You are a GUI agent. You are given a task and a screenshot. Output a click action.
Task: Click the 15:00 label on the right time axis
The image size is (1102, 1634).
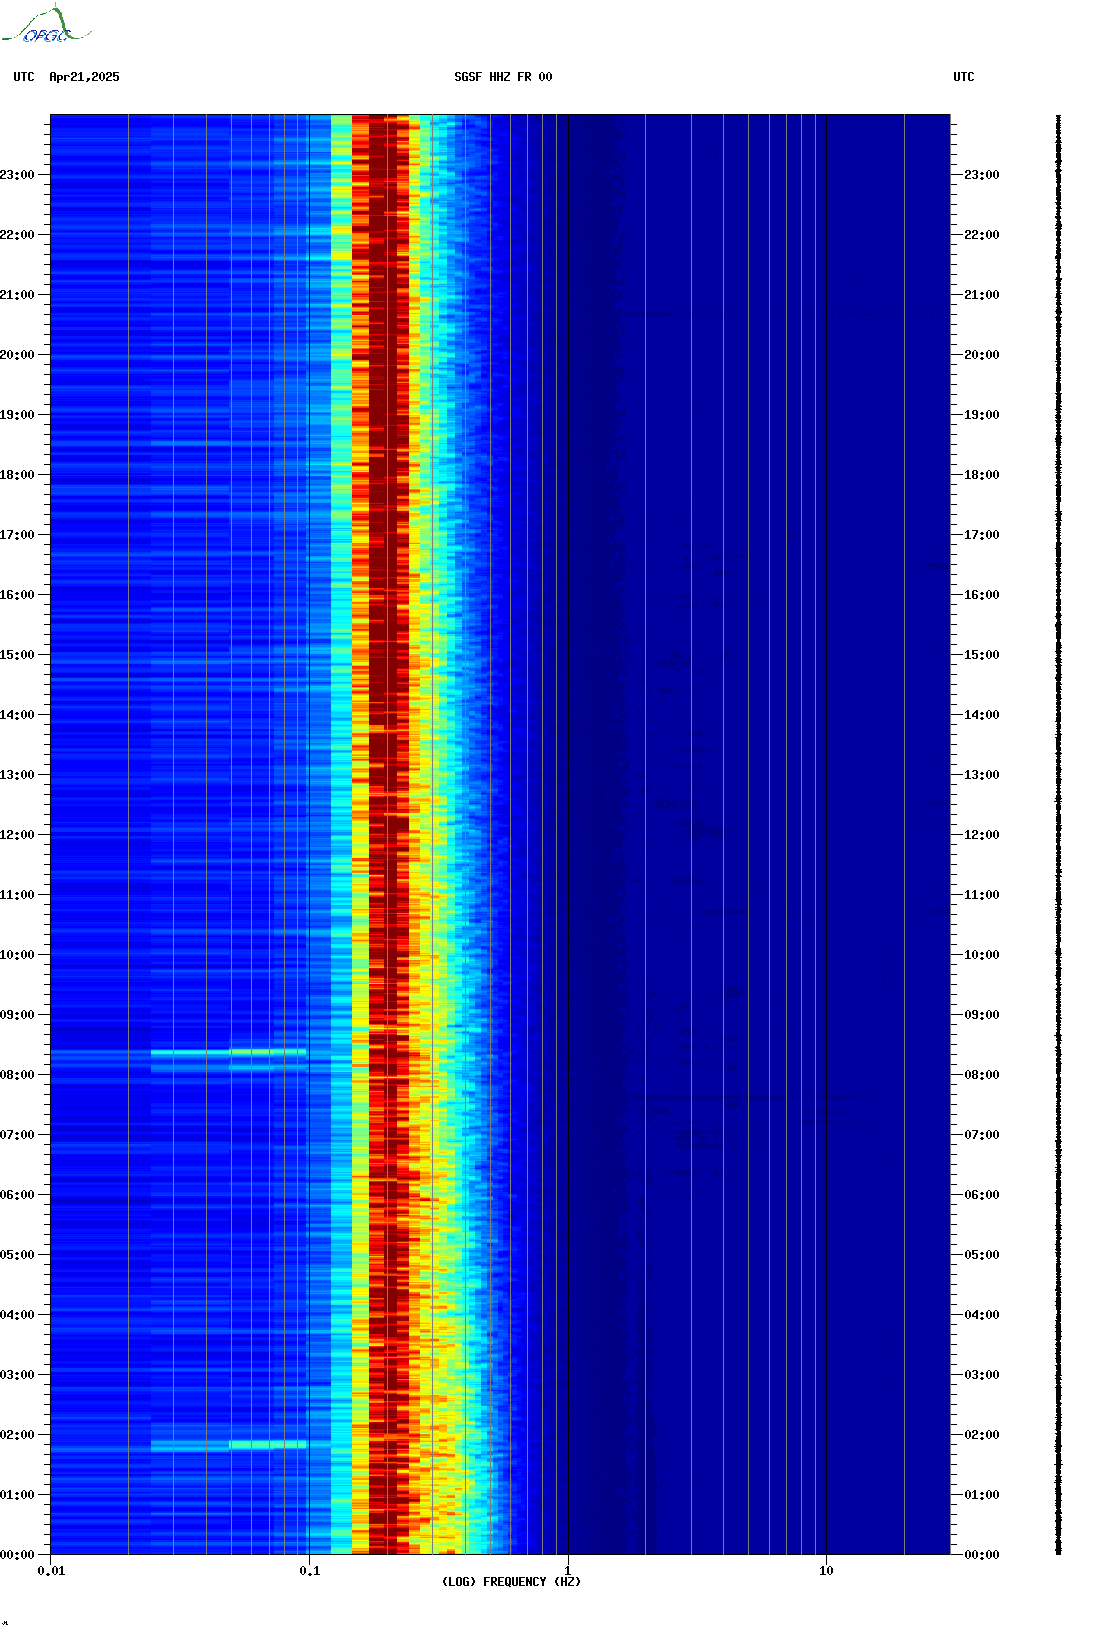click(x=982, y=655)
